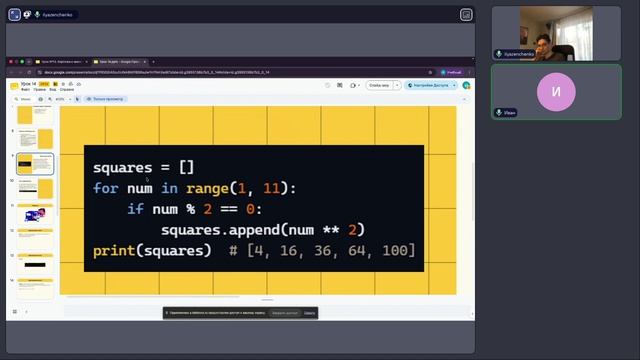640x360 pixels.
Task: Click the zoom tool magnifier icon
Action: [x=50, y=99]
